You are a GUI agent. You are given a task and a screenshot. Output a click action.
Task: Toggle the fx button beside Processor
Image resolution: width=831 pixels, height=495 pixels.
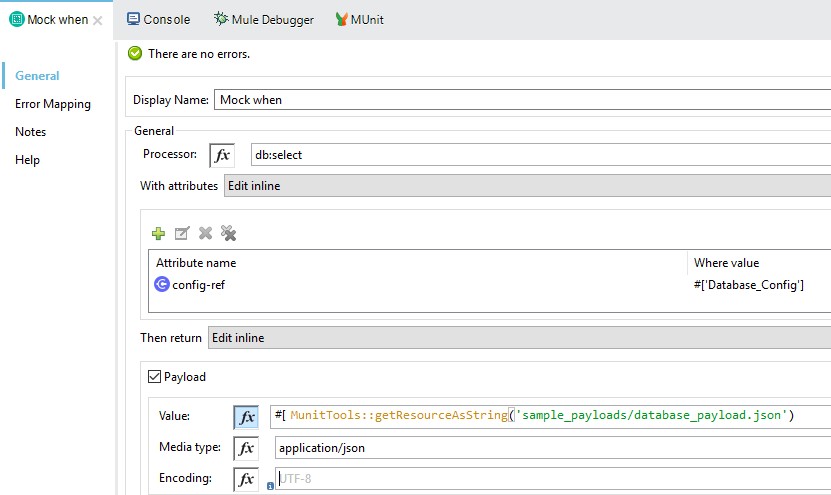click(x=222, y=155)
